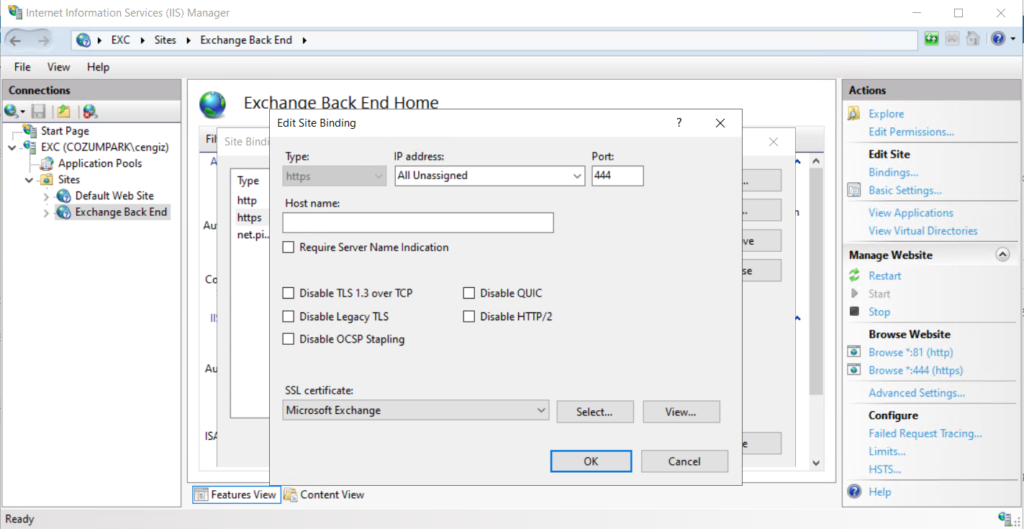1024x529 pixels.
Task: Select the Sites folder node
Action: [x=69, y=179]
